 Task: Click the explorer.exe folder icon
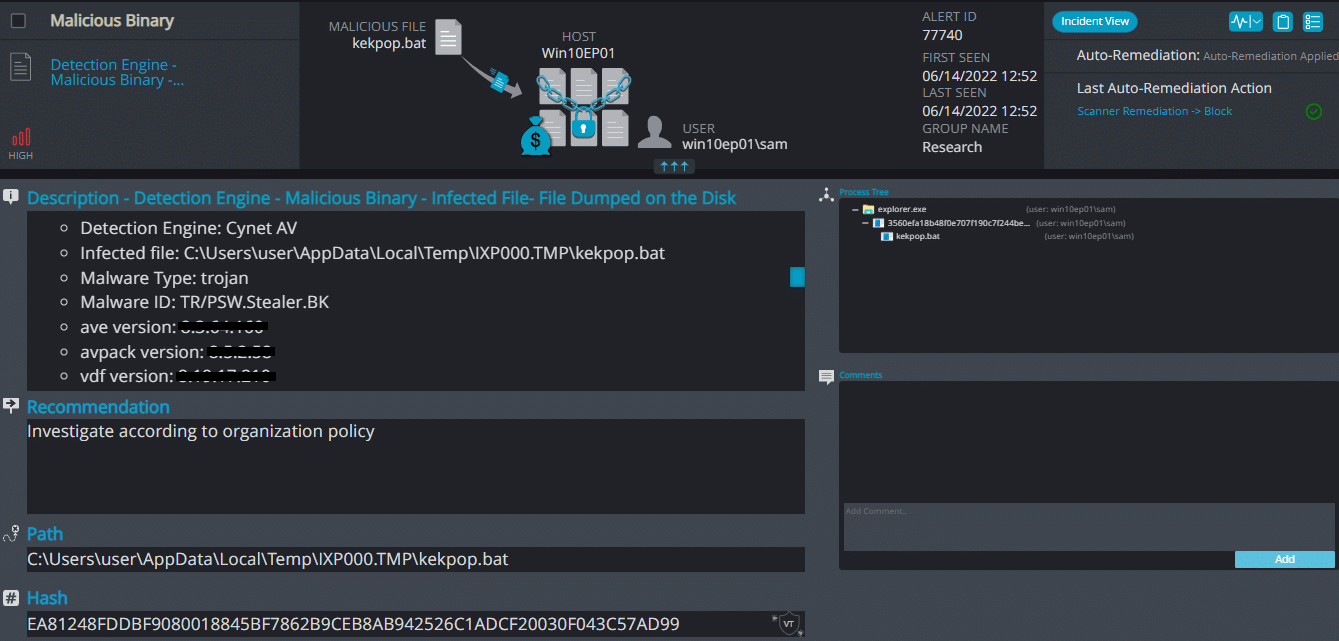[868, 210]
